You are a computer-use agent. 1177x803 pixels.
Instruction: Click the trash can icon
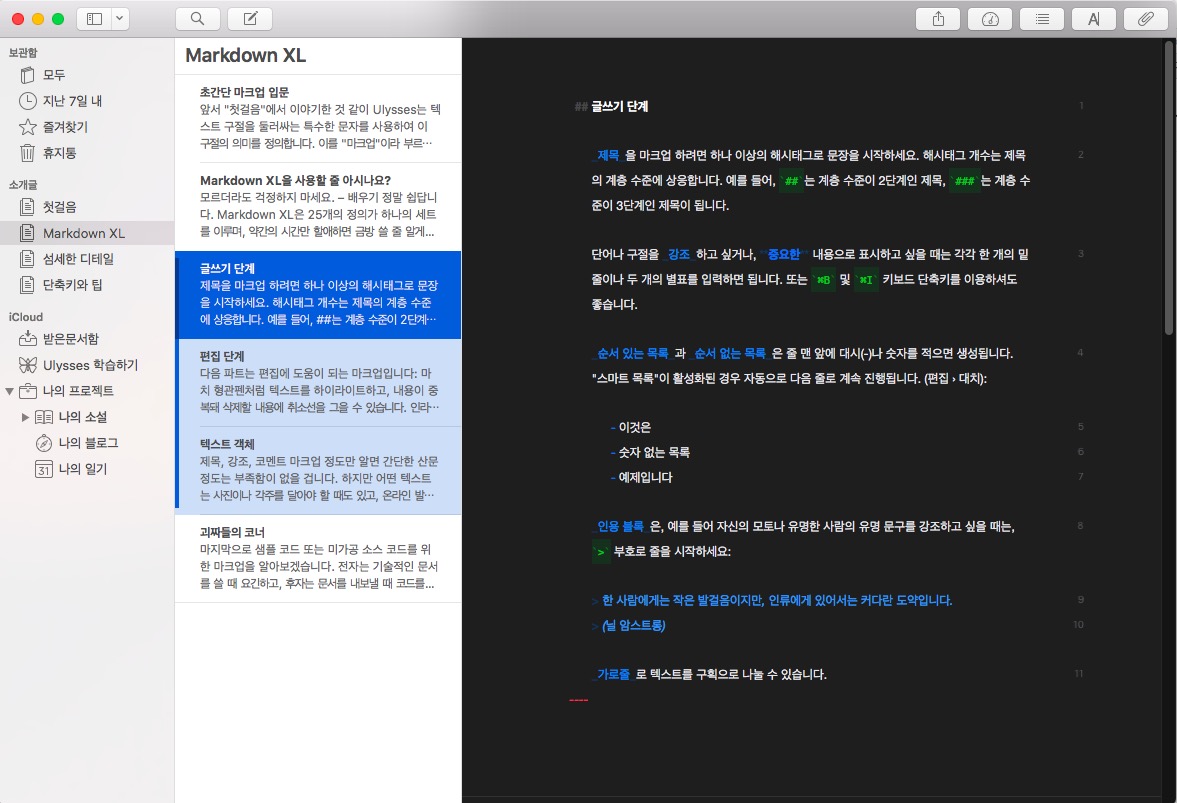coord(27,152)
